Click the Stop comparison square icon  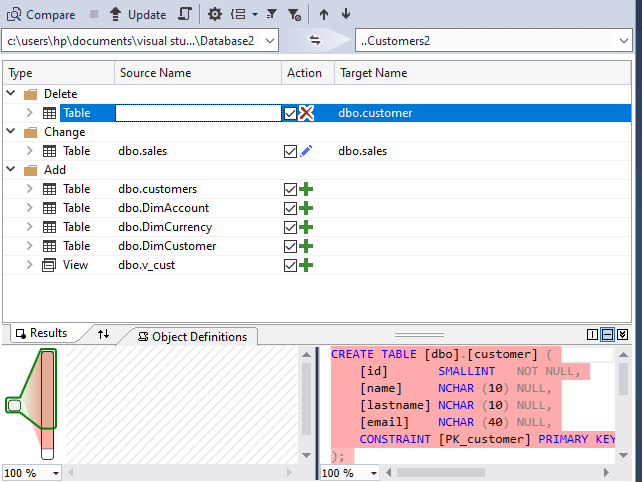[x=94, y=14]
